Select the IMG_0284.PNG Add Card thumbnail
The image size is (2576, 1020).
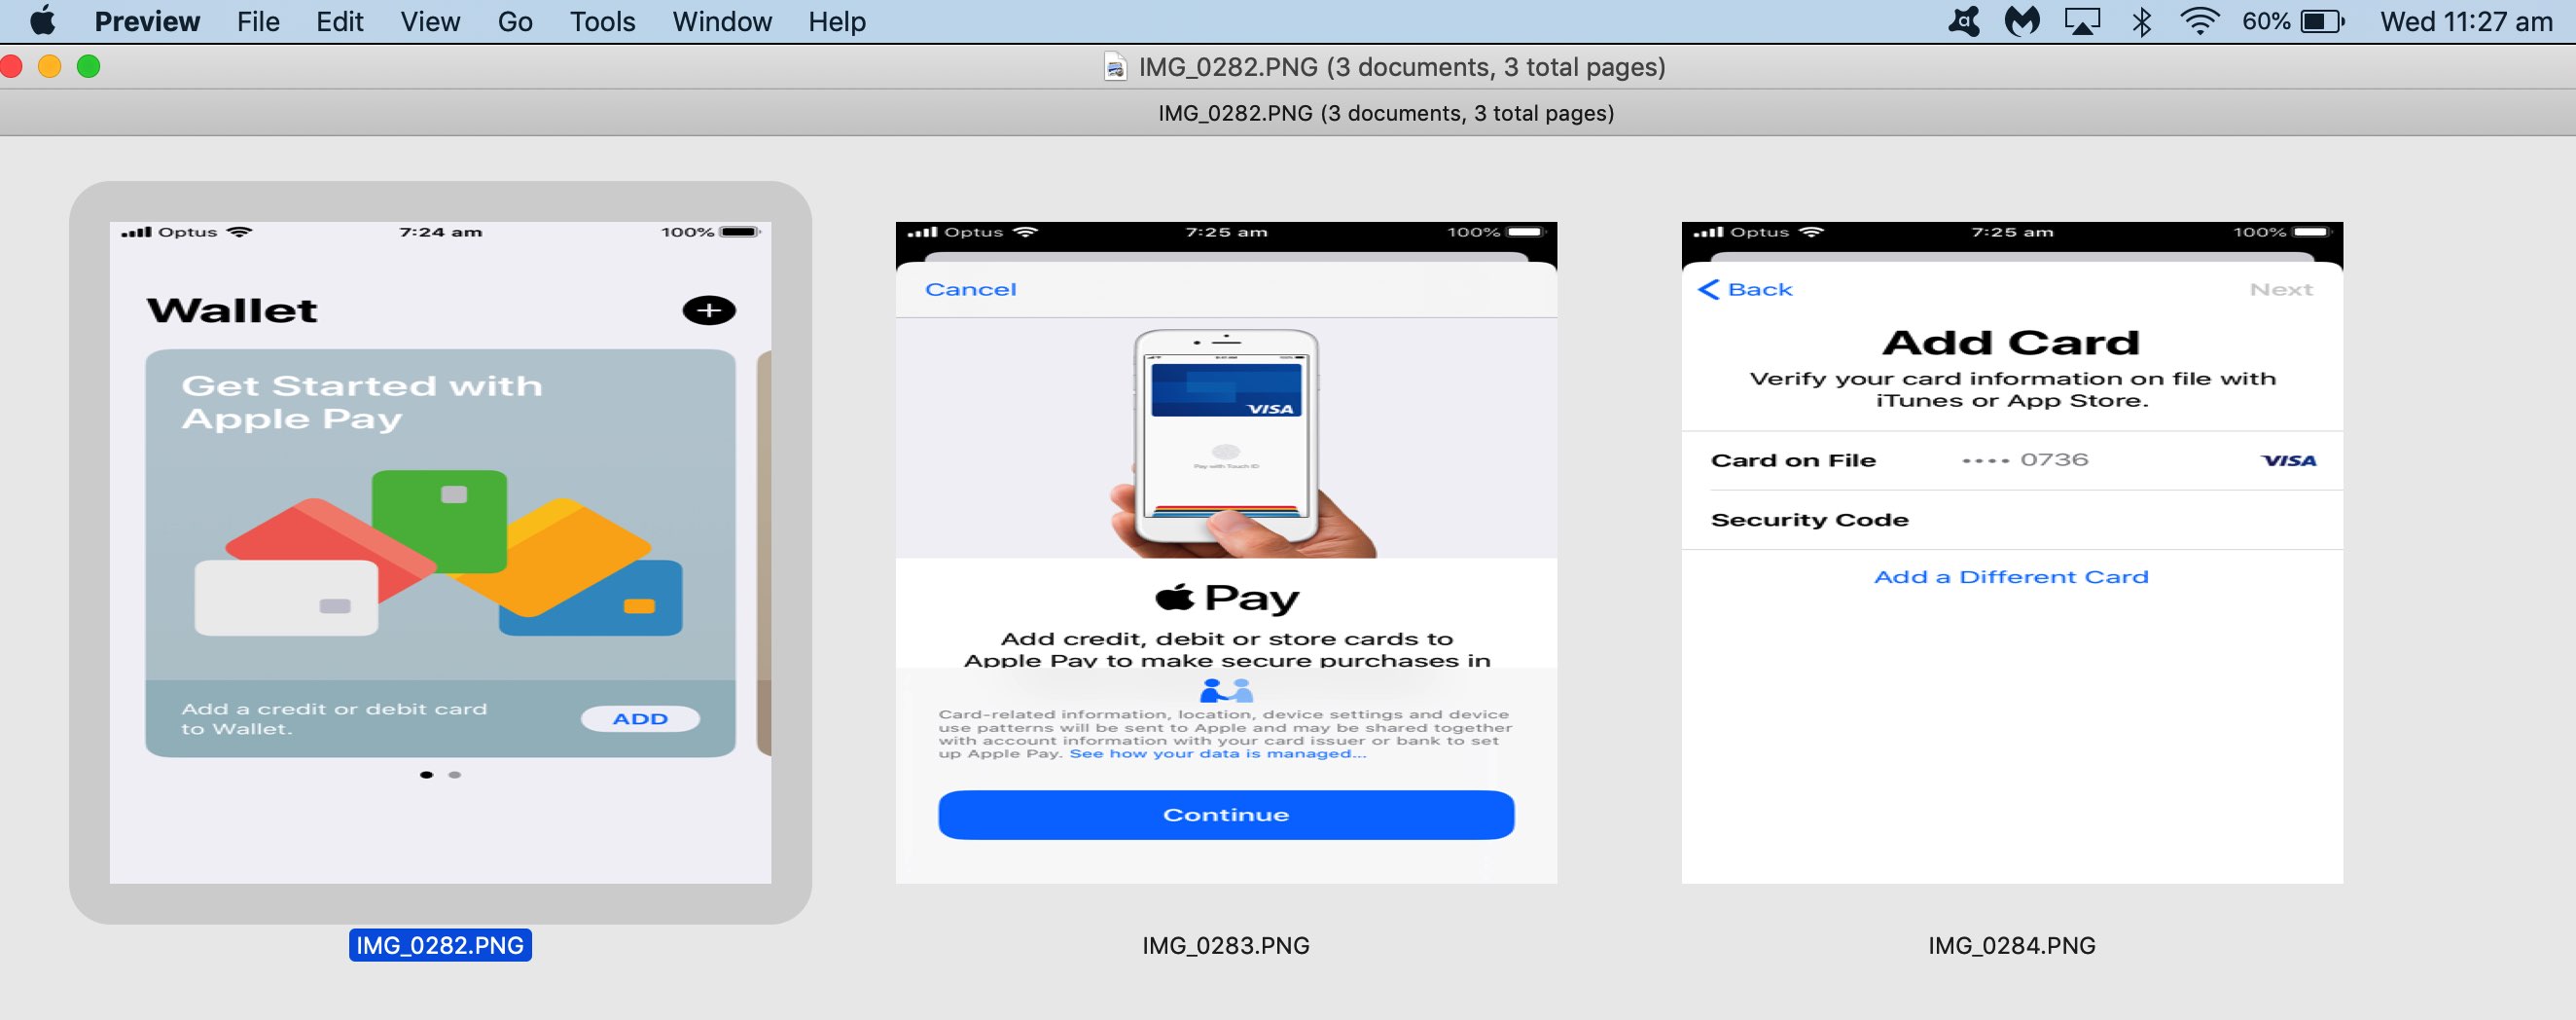pyautogui.click(x=2012, y=552)
